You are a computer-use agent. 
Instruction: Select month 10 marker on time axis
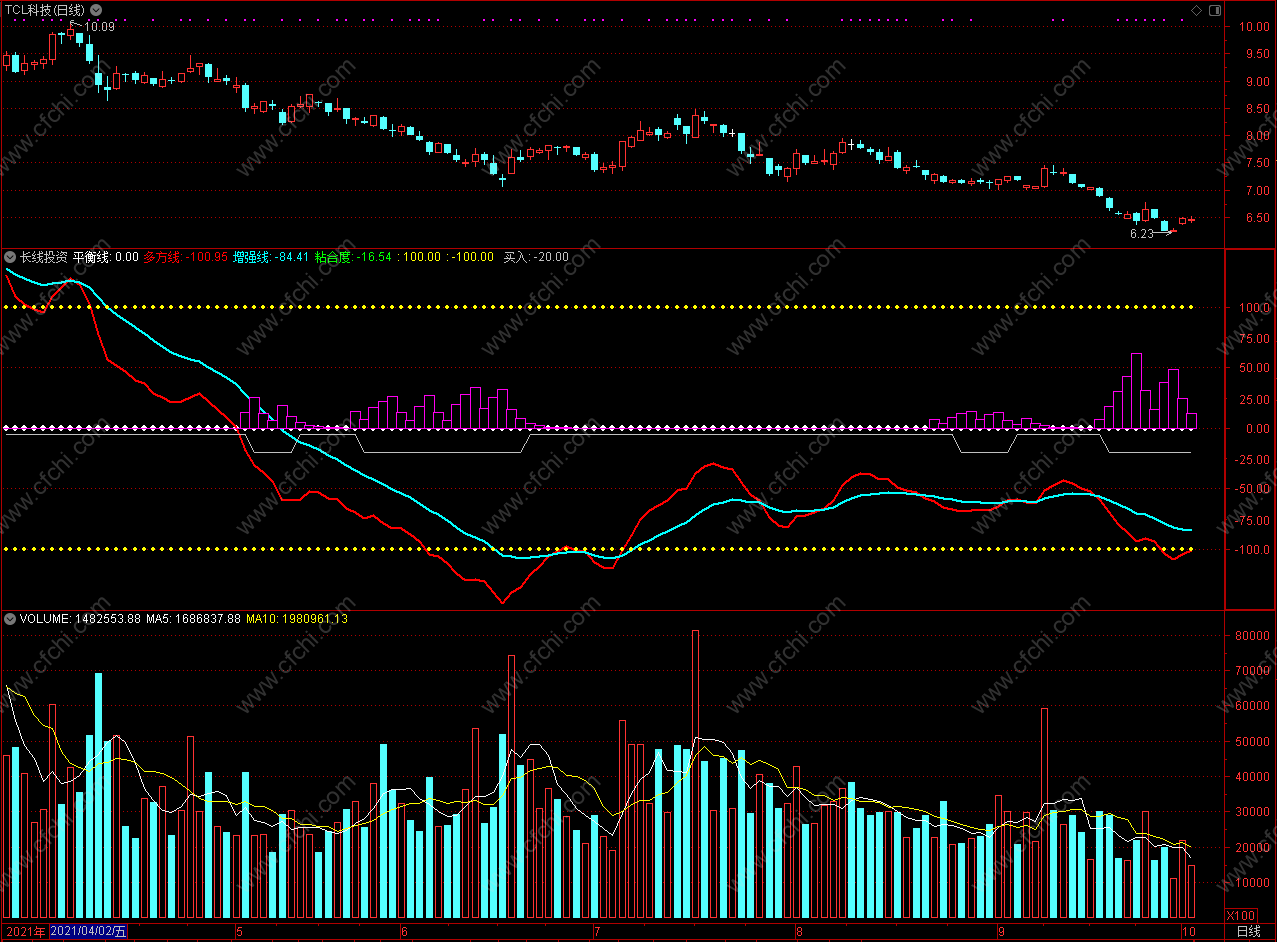[1187, 932]
